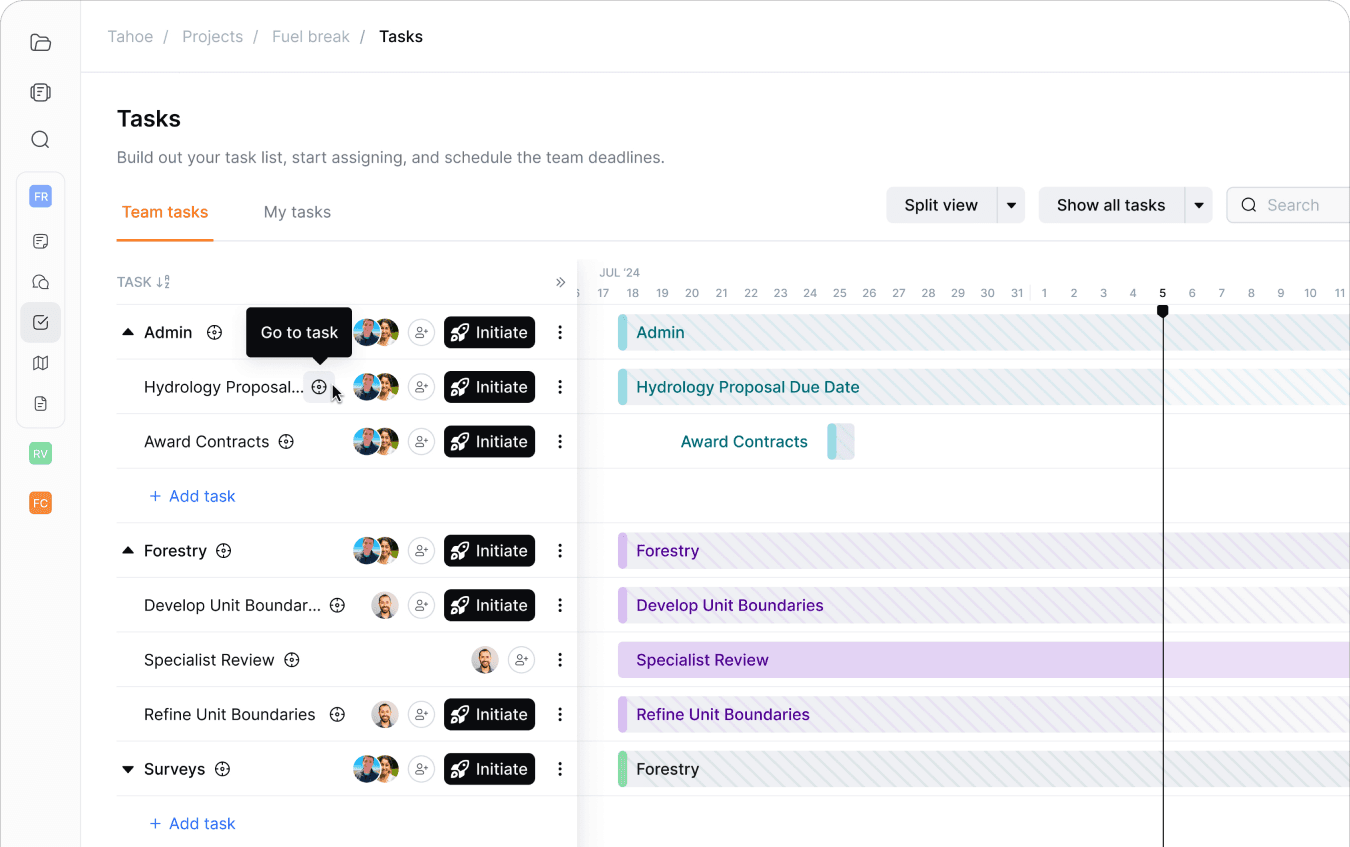Image resolution: width=1350 pixels, height=847 pixels.
Task: Select the tasks checklist icon in the sidebar
Action: tap(41, 322)
